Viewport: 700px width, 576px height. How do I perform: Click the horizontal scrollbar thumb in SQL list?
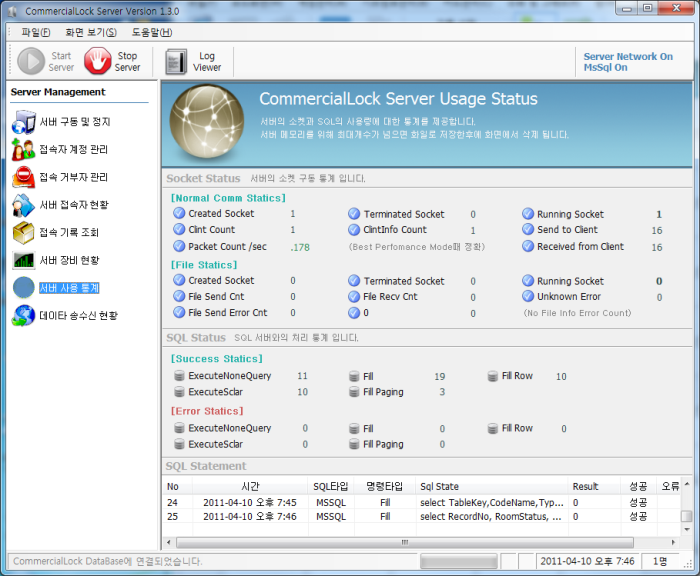405,543
